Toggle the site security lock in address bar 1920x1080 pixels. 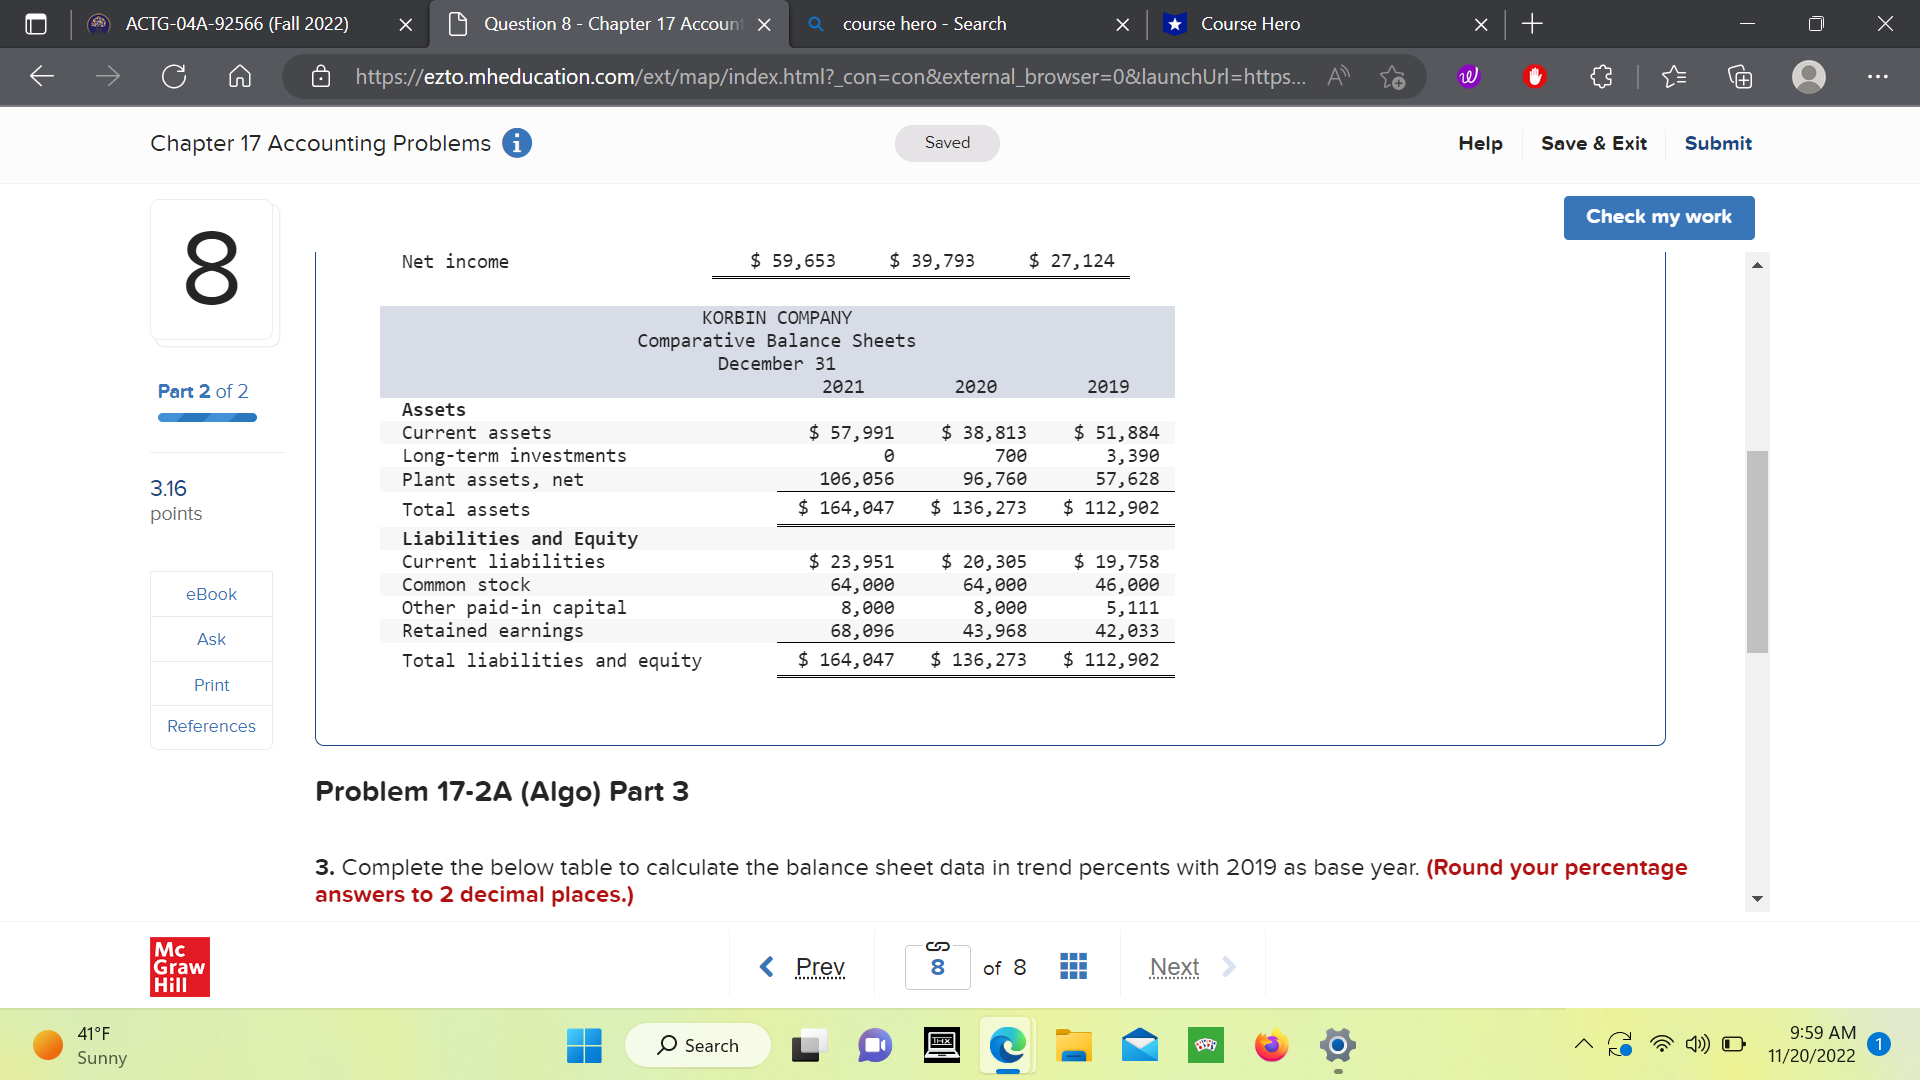coord(321,76)
